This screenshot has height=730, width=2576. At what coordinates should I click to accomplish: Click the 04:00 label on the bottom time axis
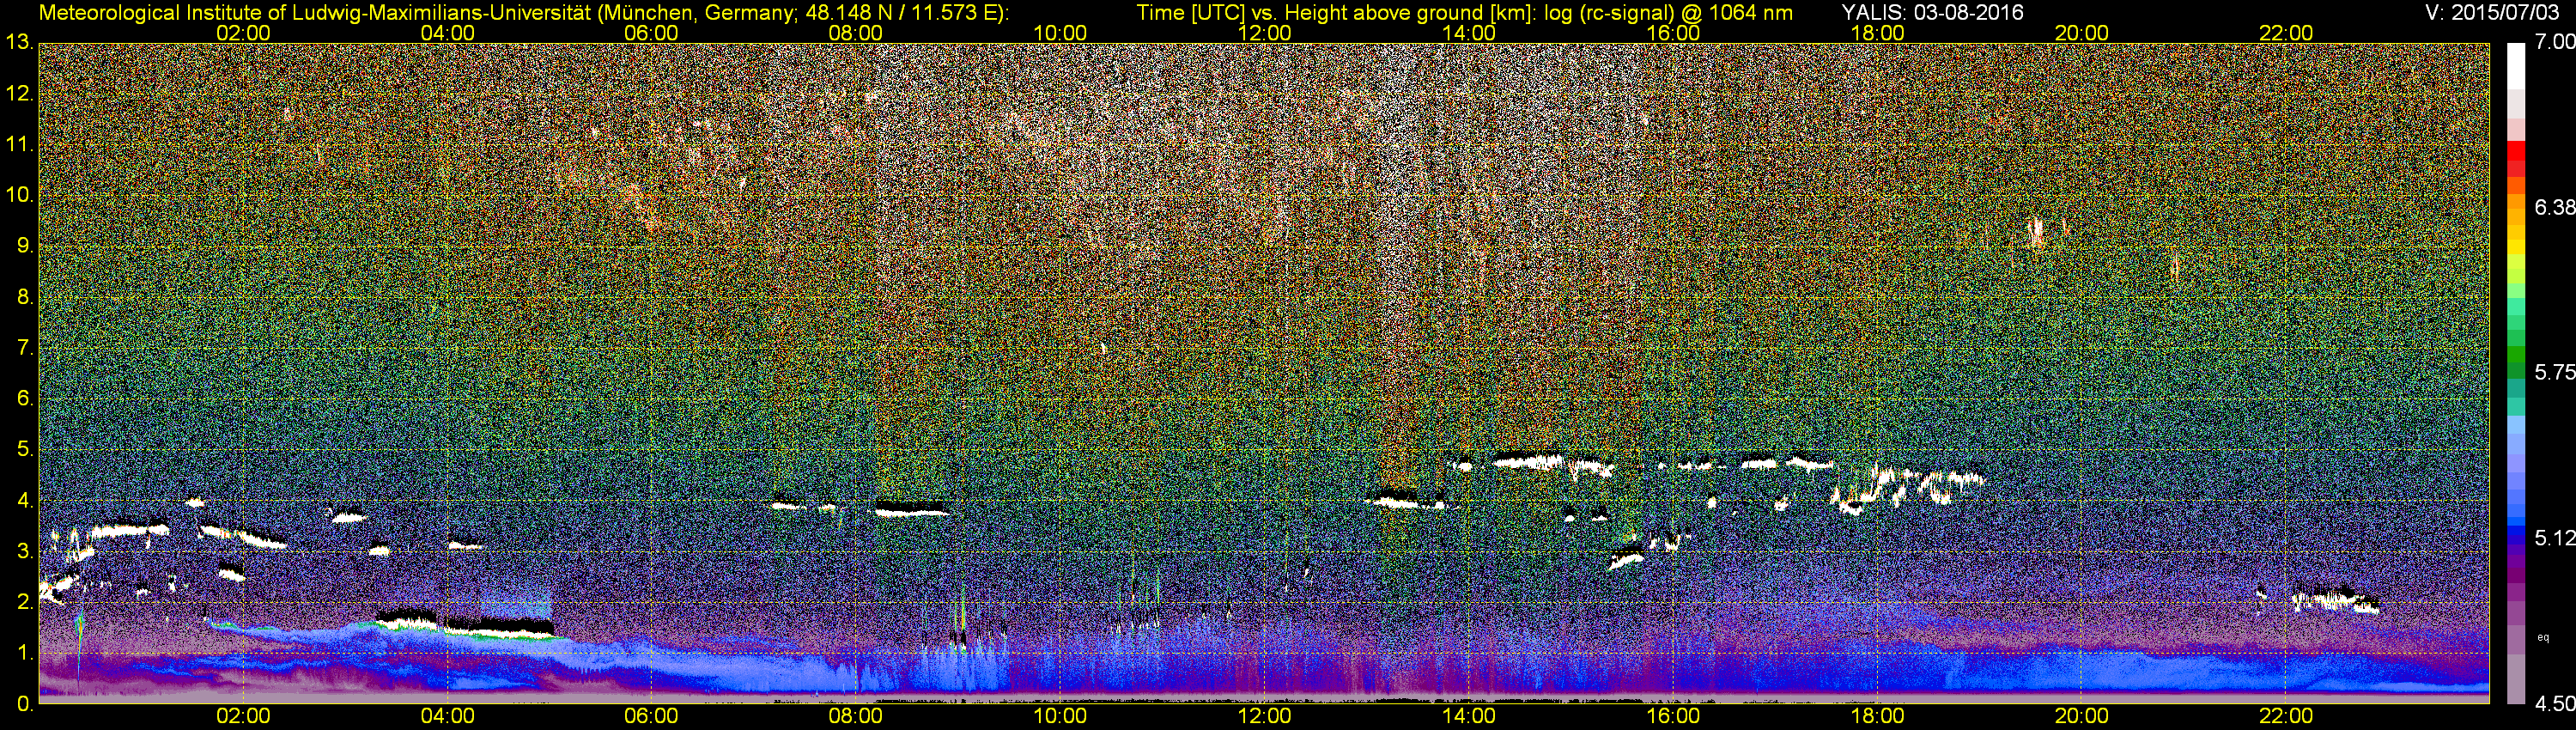click(447, 717)
